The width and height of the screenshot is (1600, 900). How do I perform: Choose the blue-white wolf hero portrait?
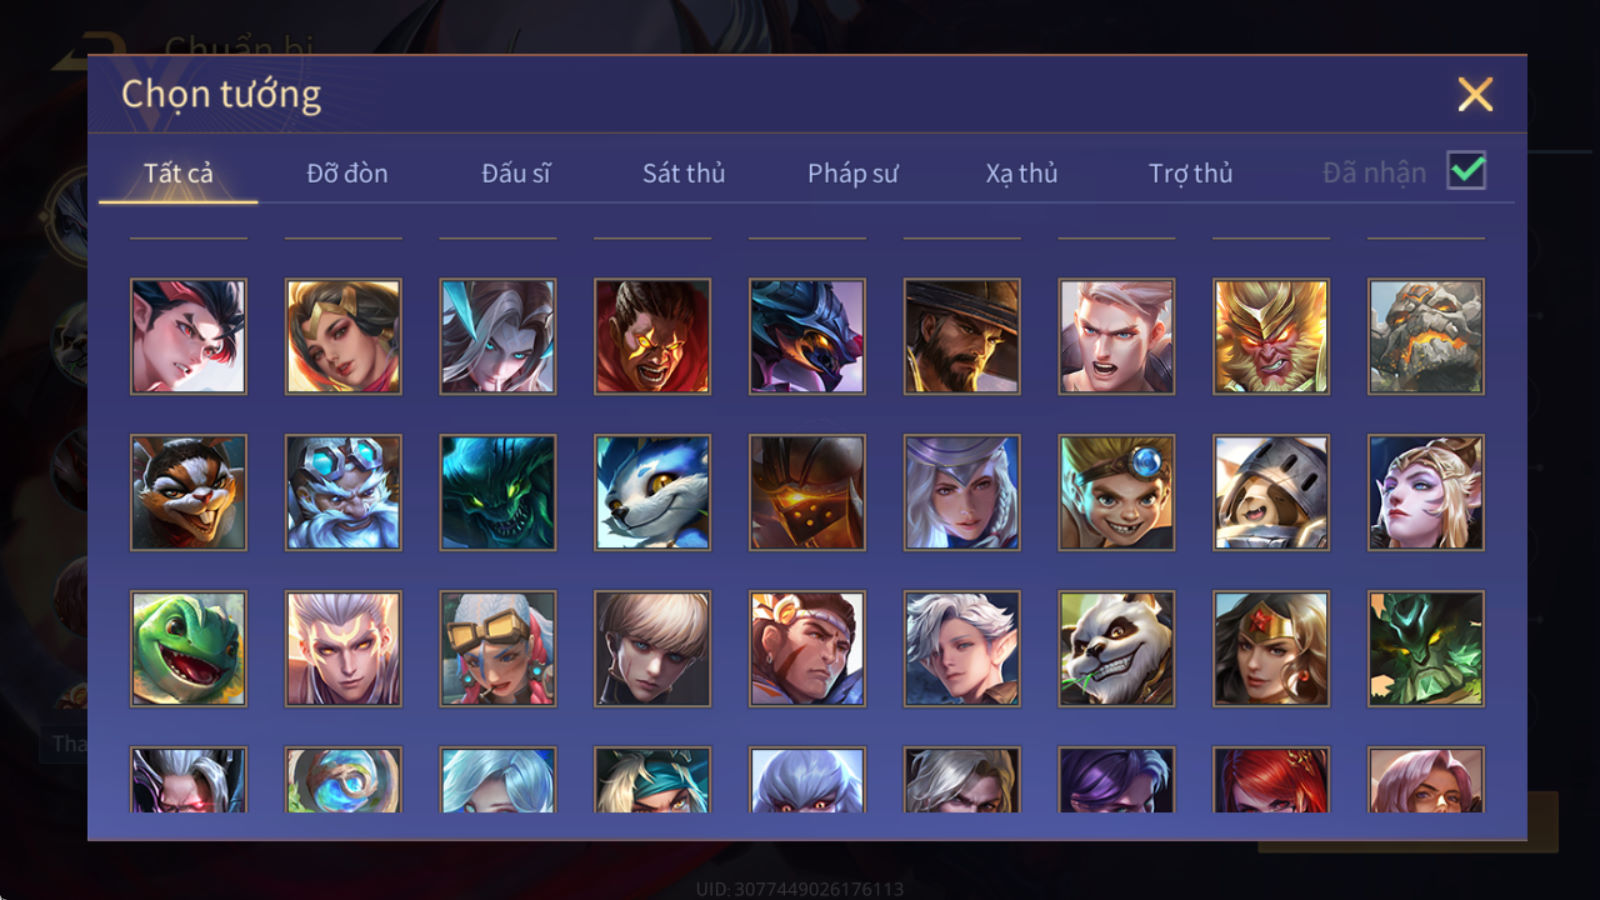[x=652, y=492]
